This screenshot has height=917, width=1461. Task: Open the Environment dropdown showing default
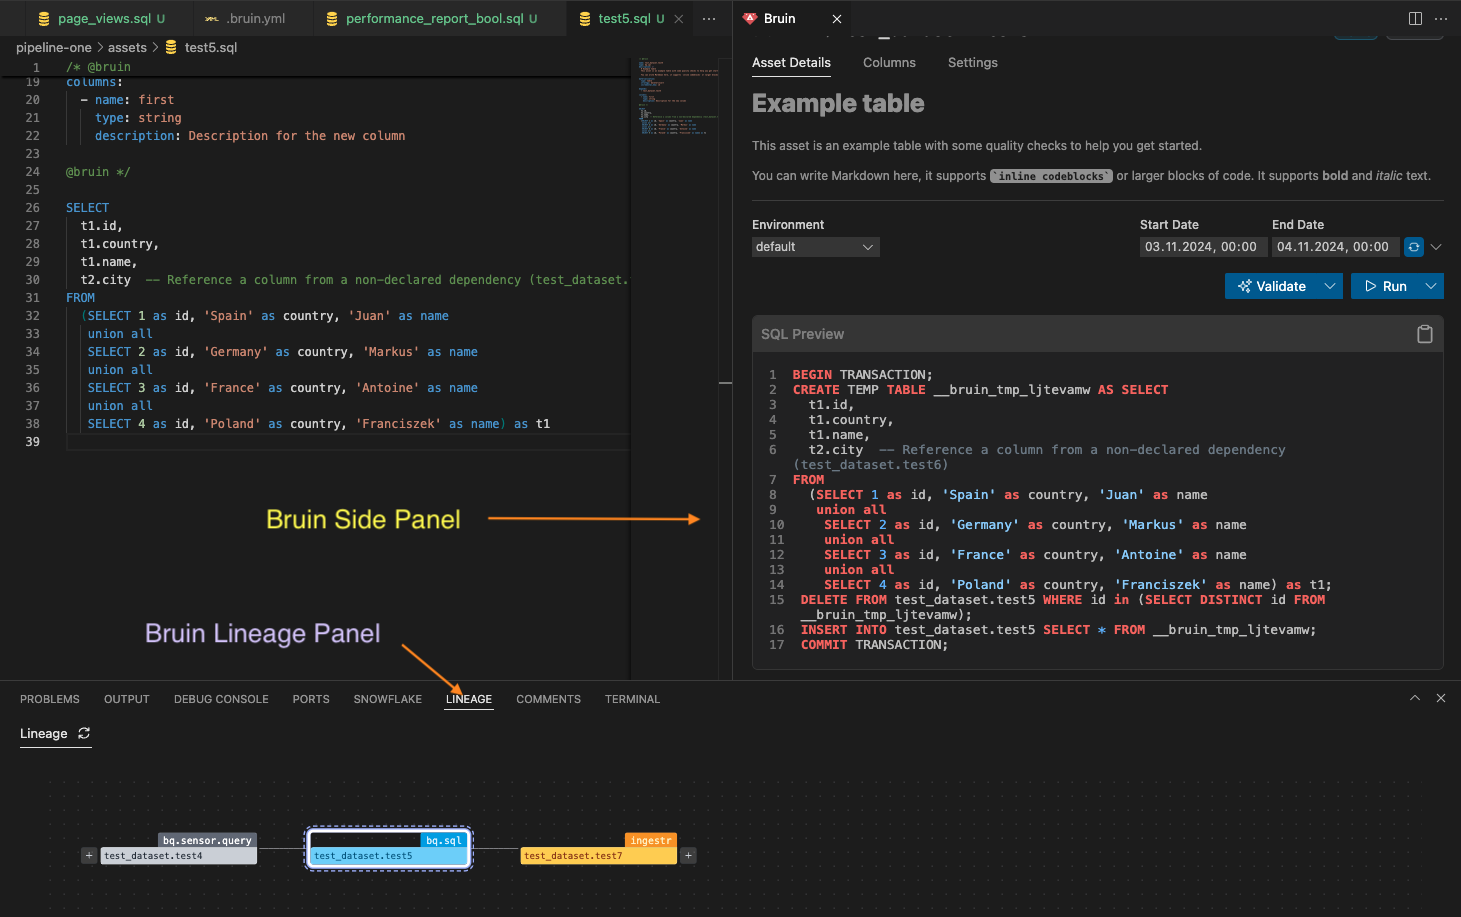coord(815,247)
